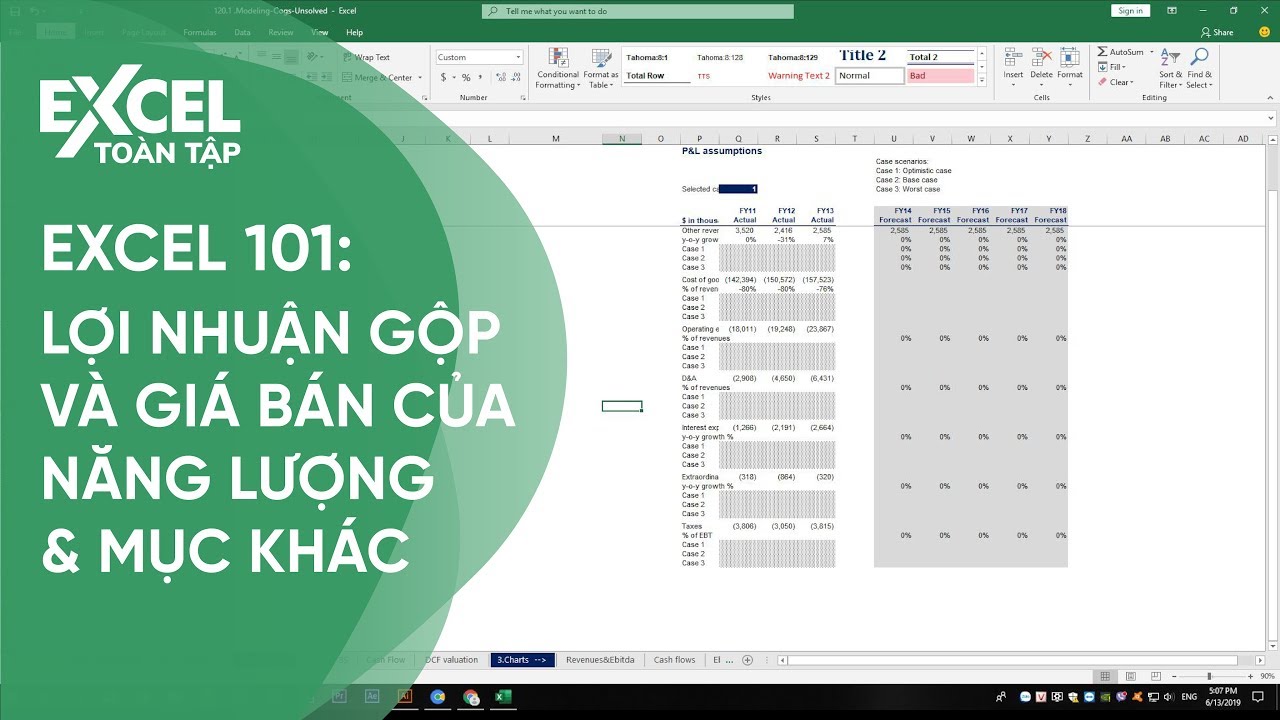
Task: Switch to Page Break Preview
Action: pos(1154,677)
